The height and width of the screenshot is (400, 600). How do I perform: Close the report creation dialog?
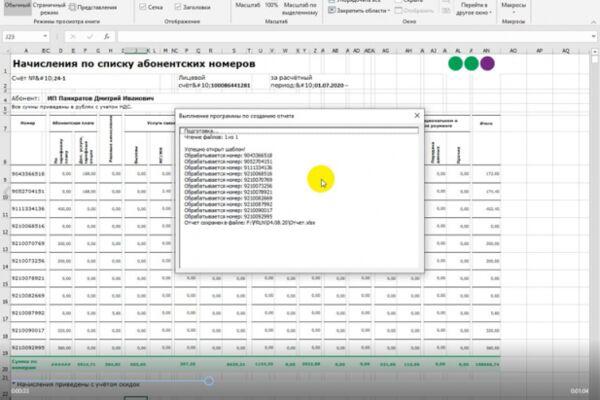point(417,115)
